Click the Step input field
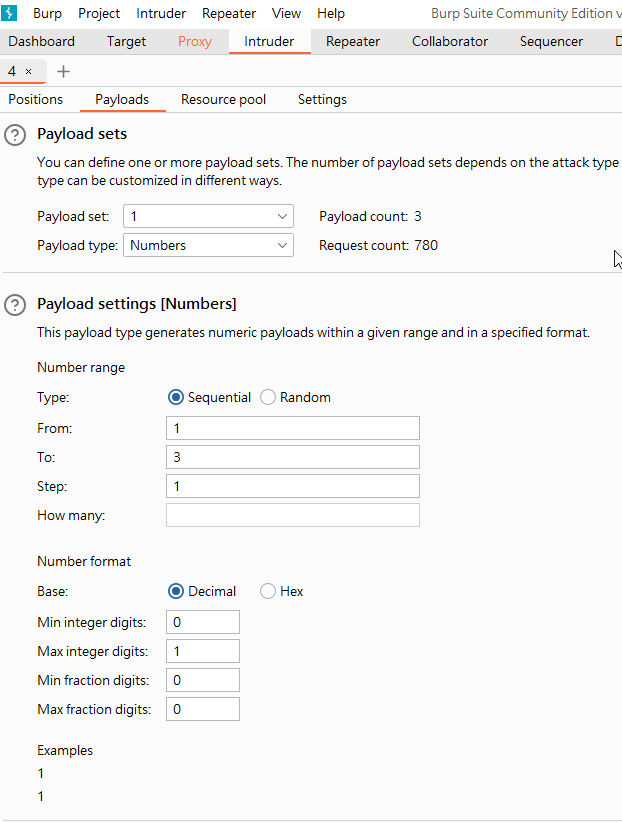Viewport: 622px width, 823px height. tap(293, 486)
